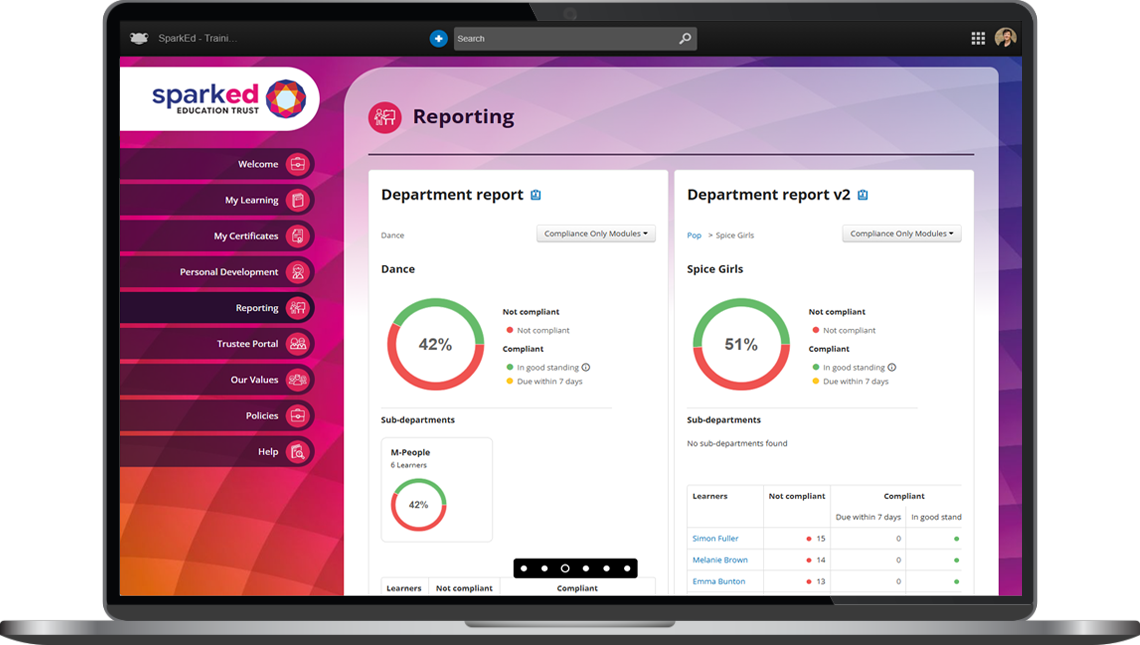Image resolution: width=1140 pixels, height=645 pixels.
Task: Click the blue plus button near search bar
Action: pyautogui.click(x=438, y=38)
